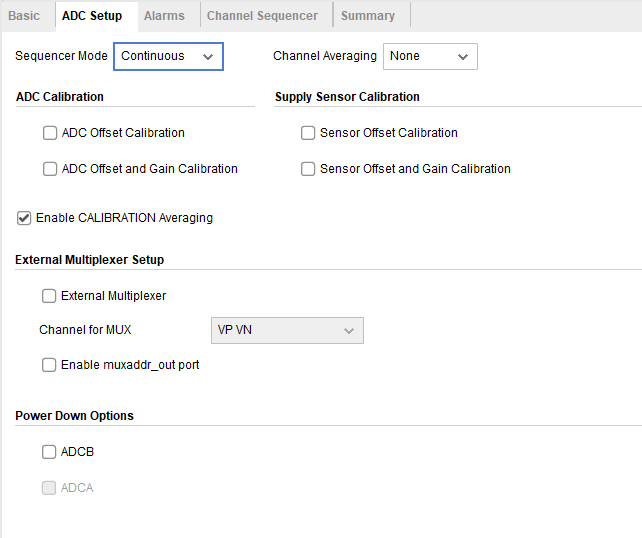Click the ADC Calibration heading
Image resolution: width=642 pixels, height=538 pixels.
pos(60,97)
